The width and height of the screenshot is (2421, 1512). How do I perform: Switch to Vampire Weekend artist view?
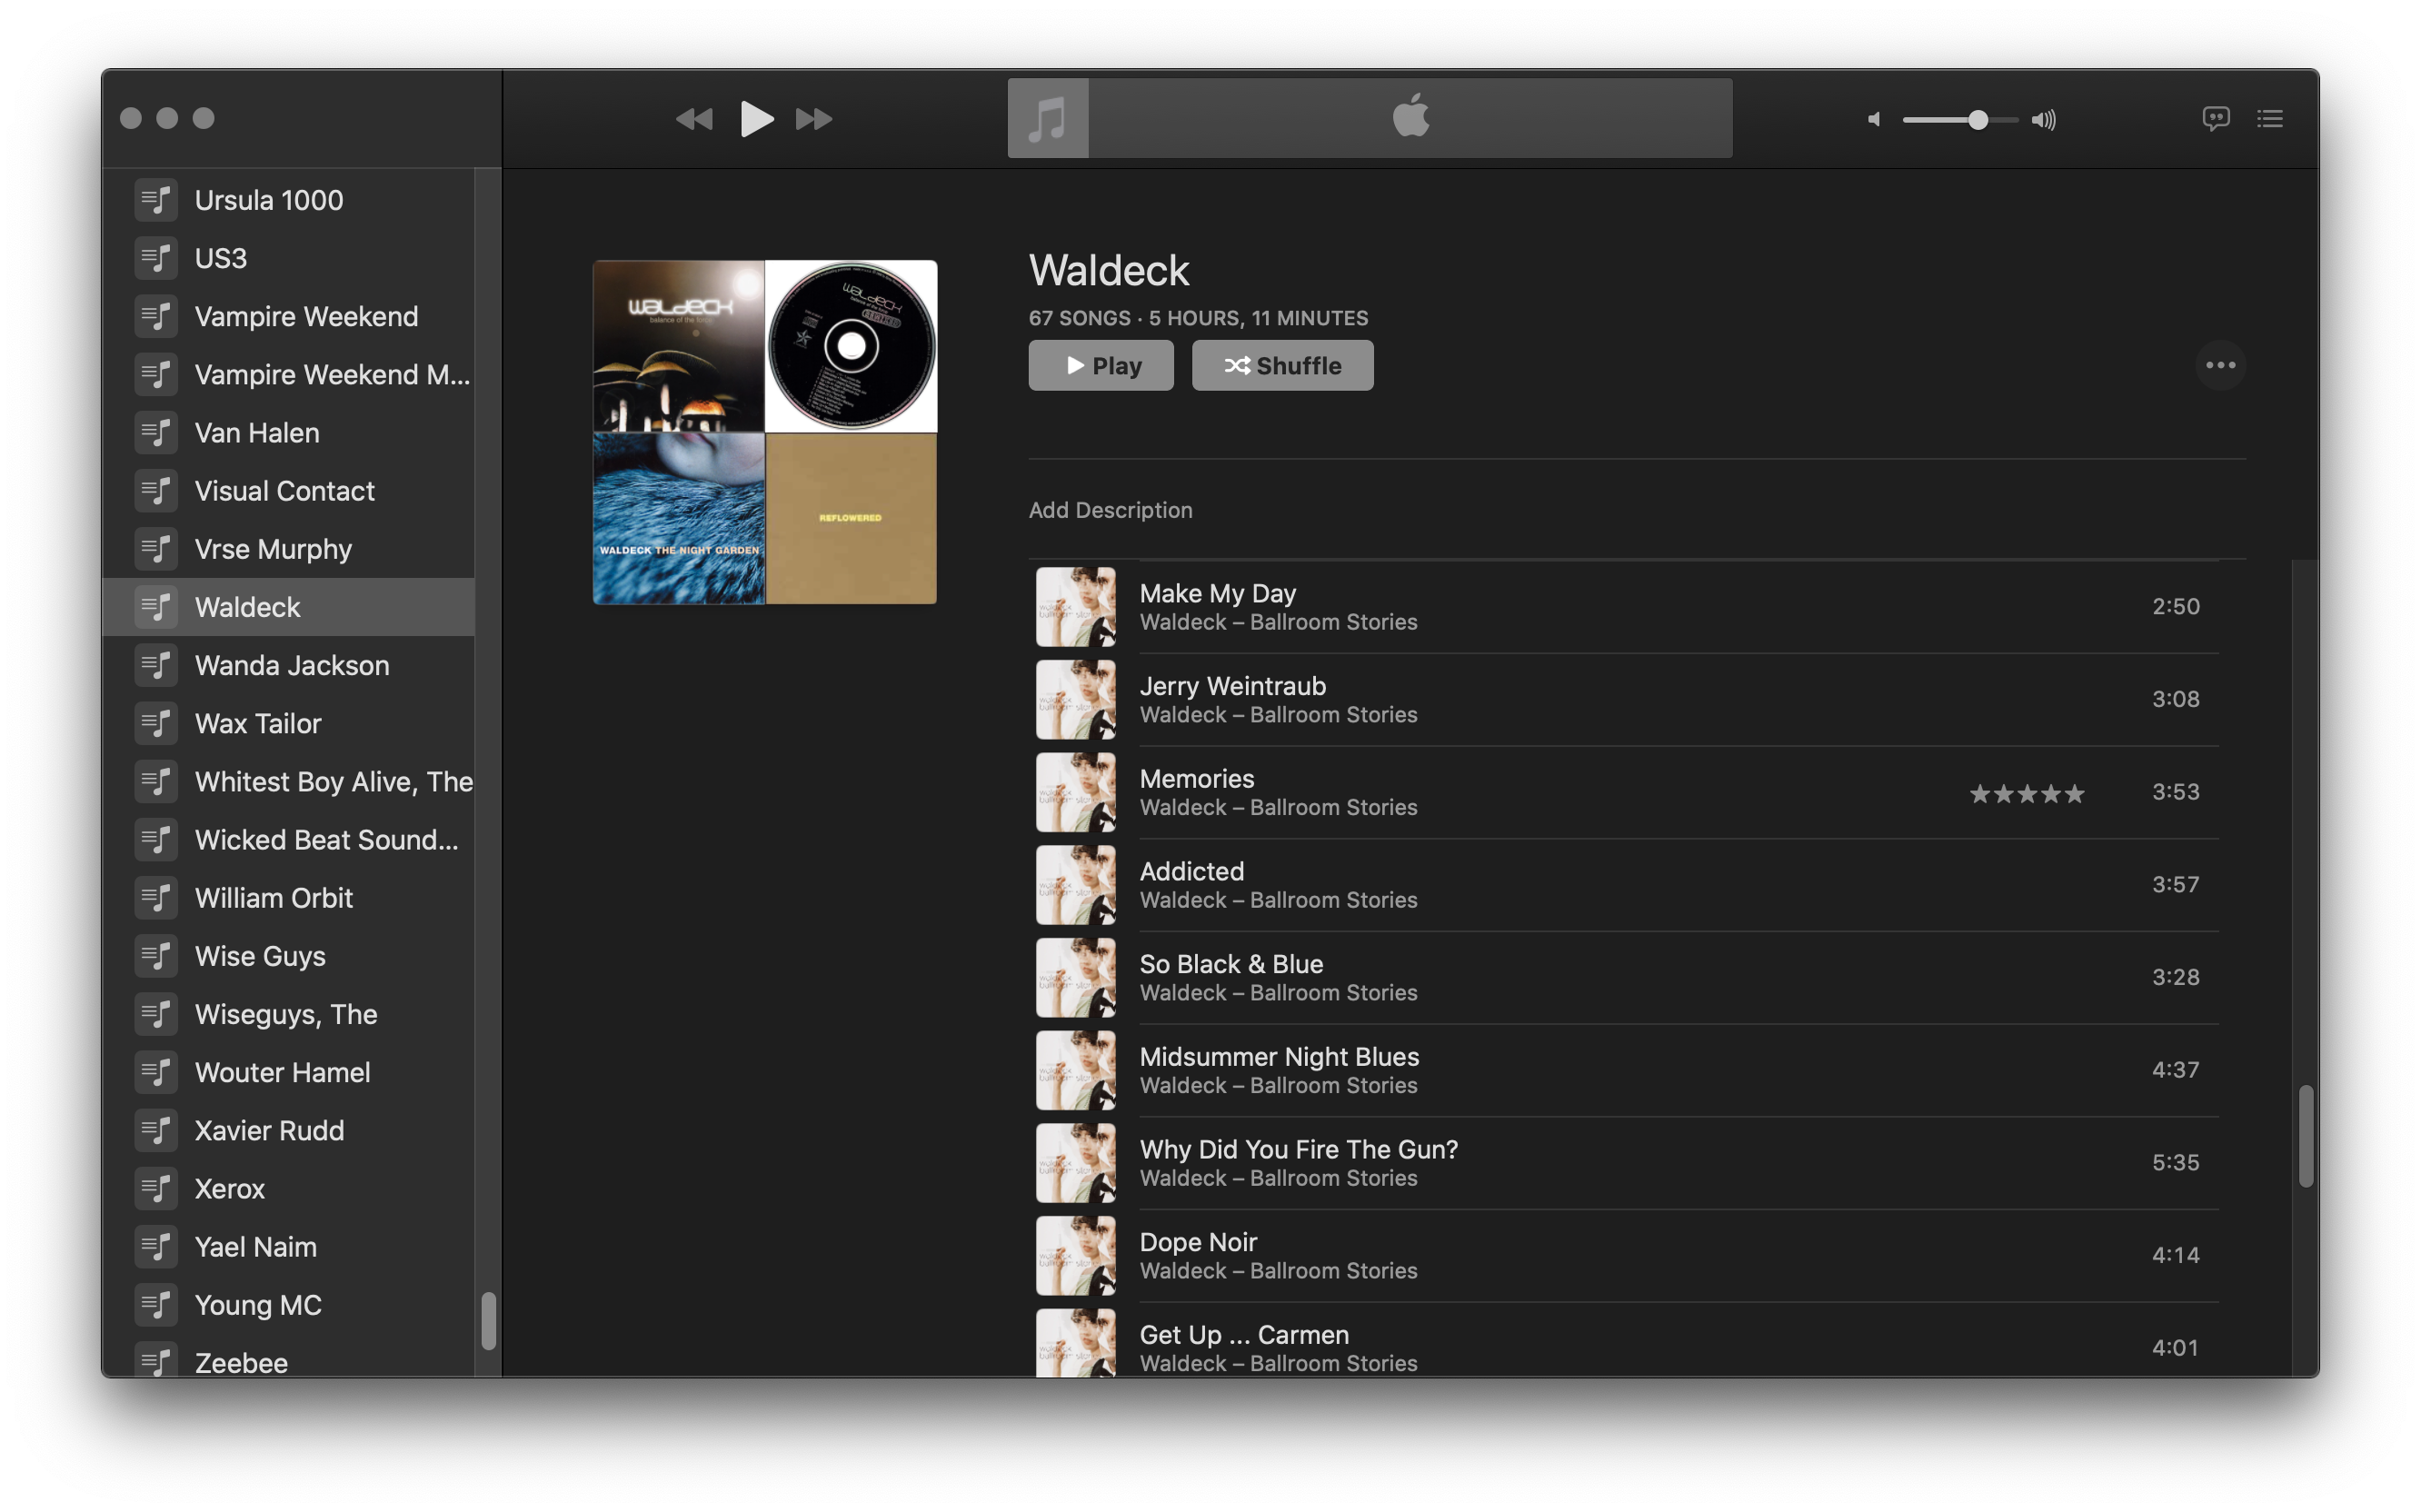click(x=306, y=316)
